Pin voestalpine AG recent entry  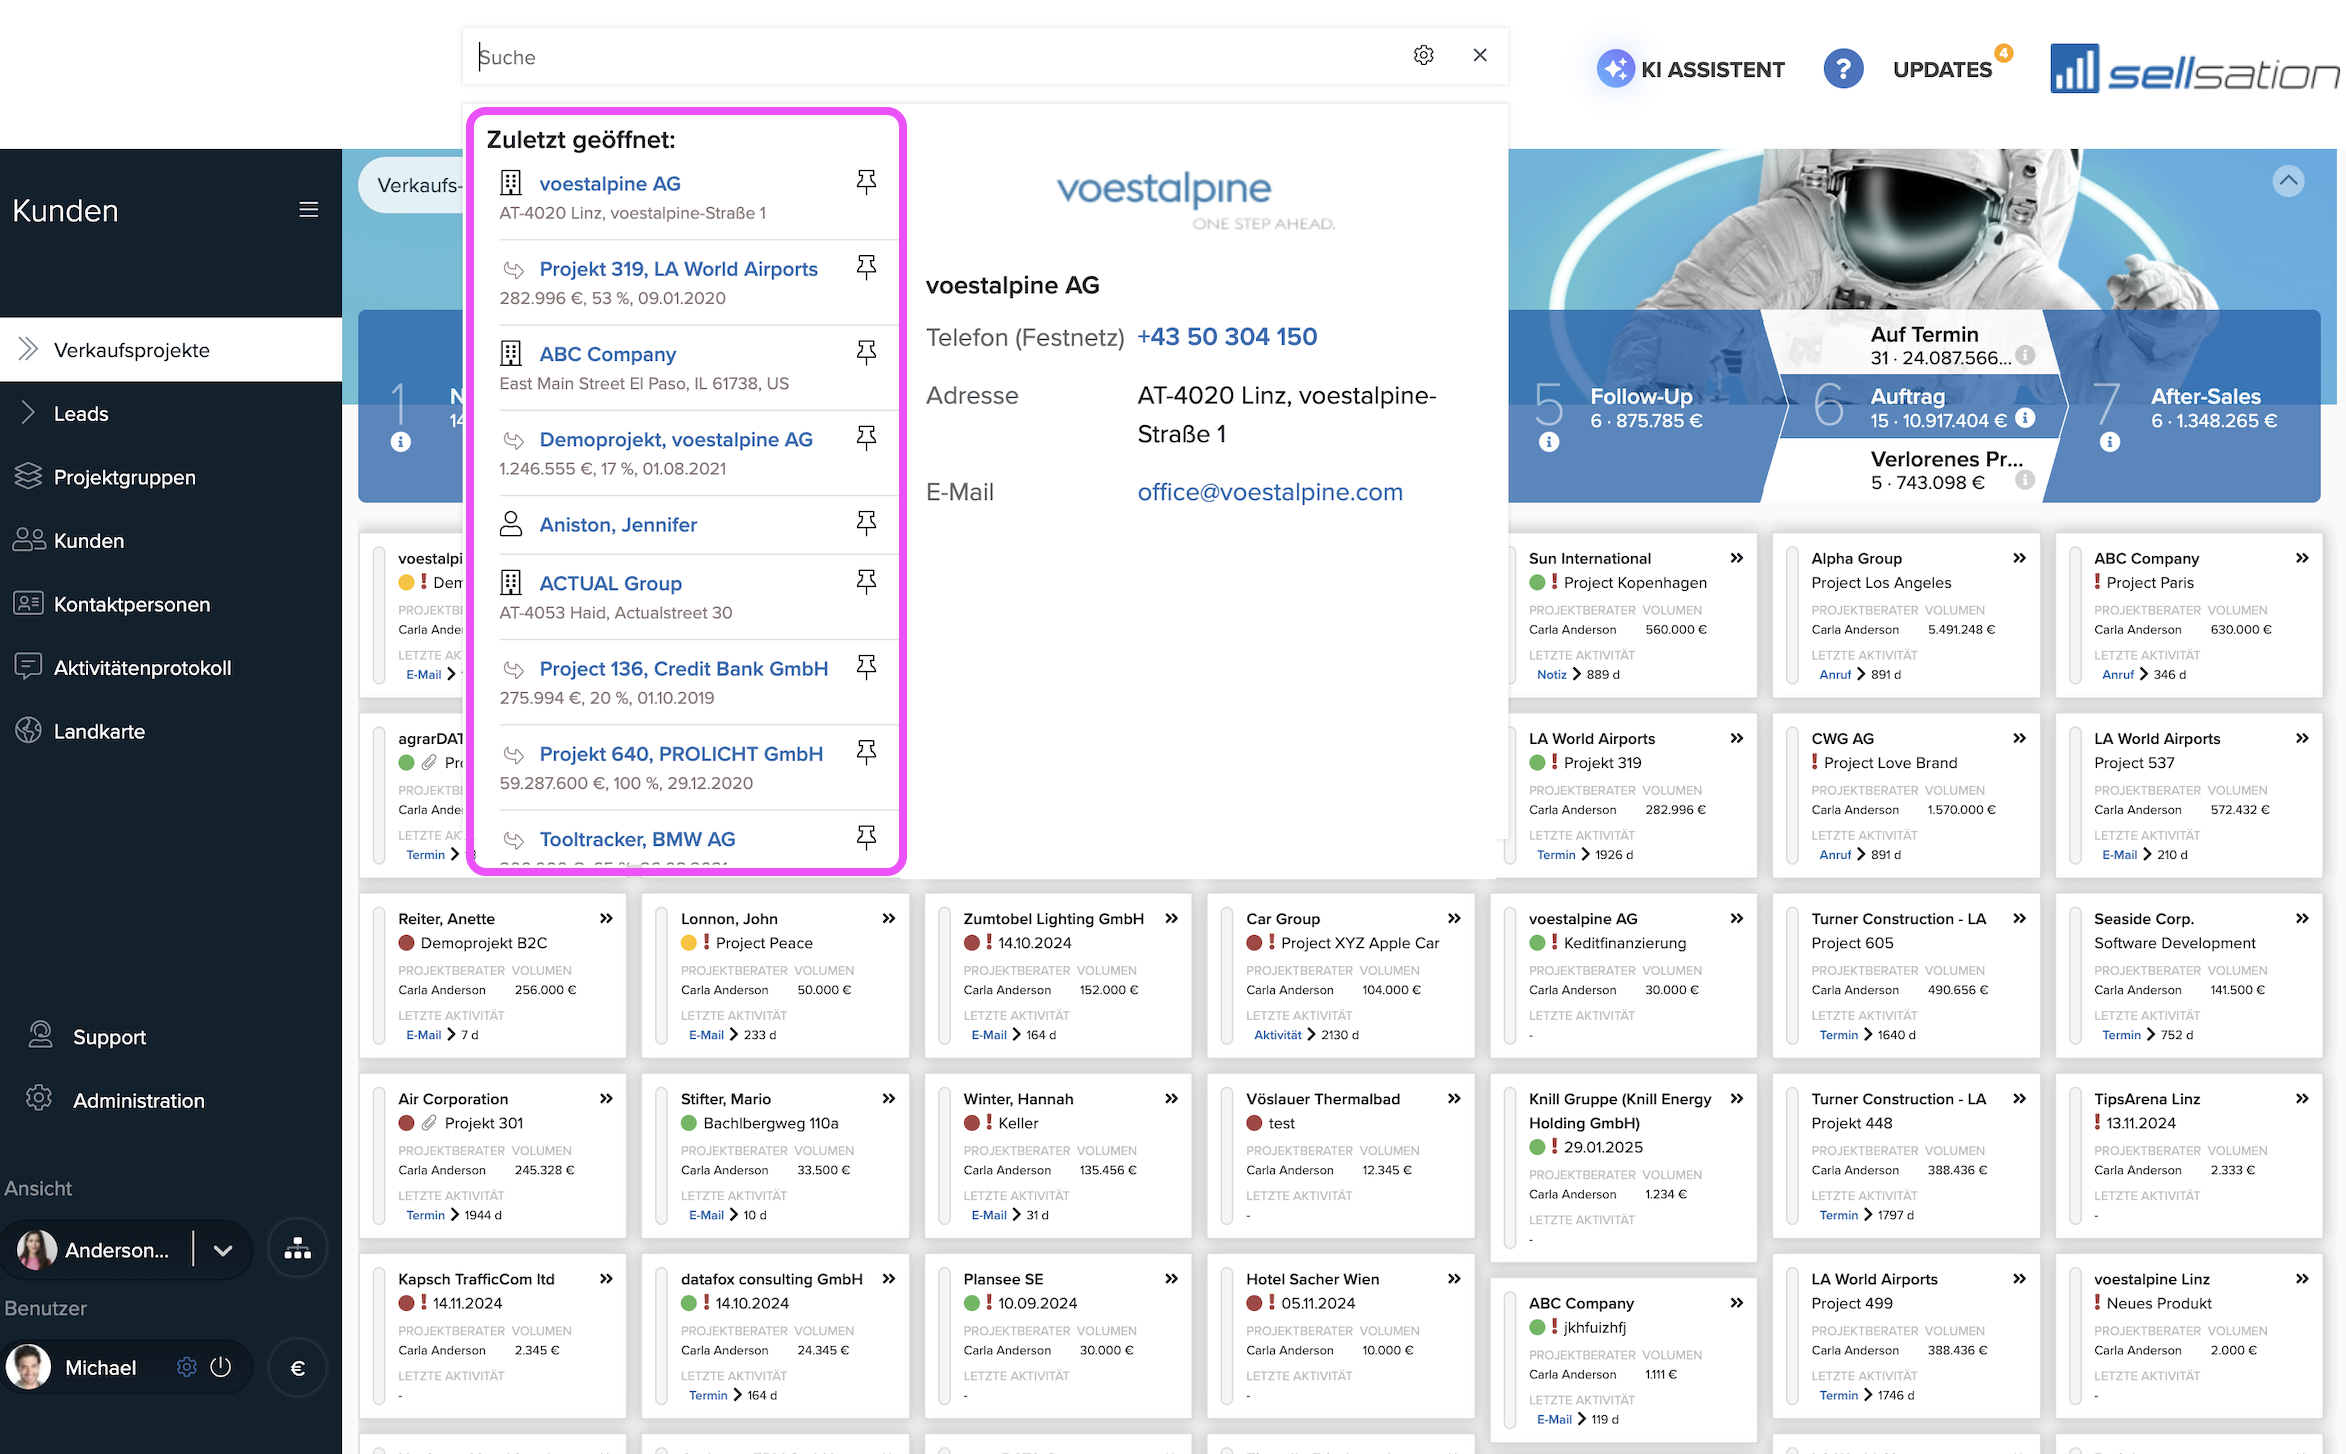point(867,182)
